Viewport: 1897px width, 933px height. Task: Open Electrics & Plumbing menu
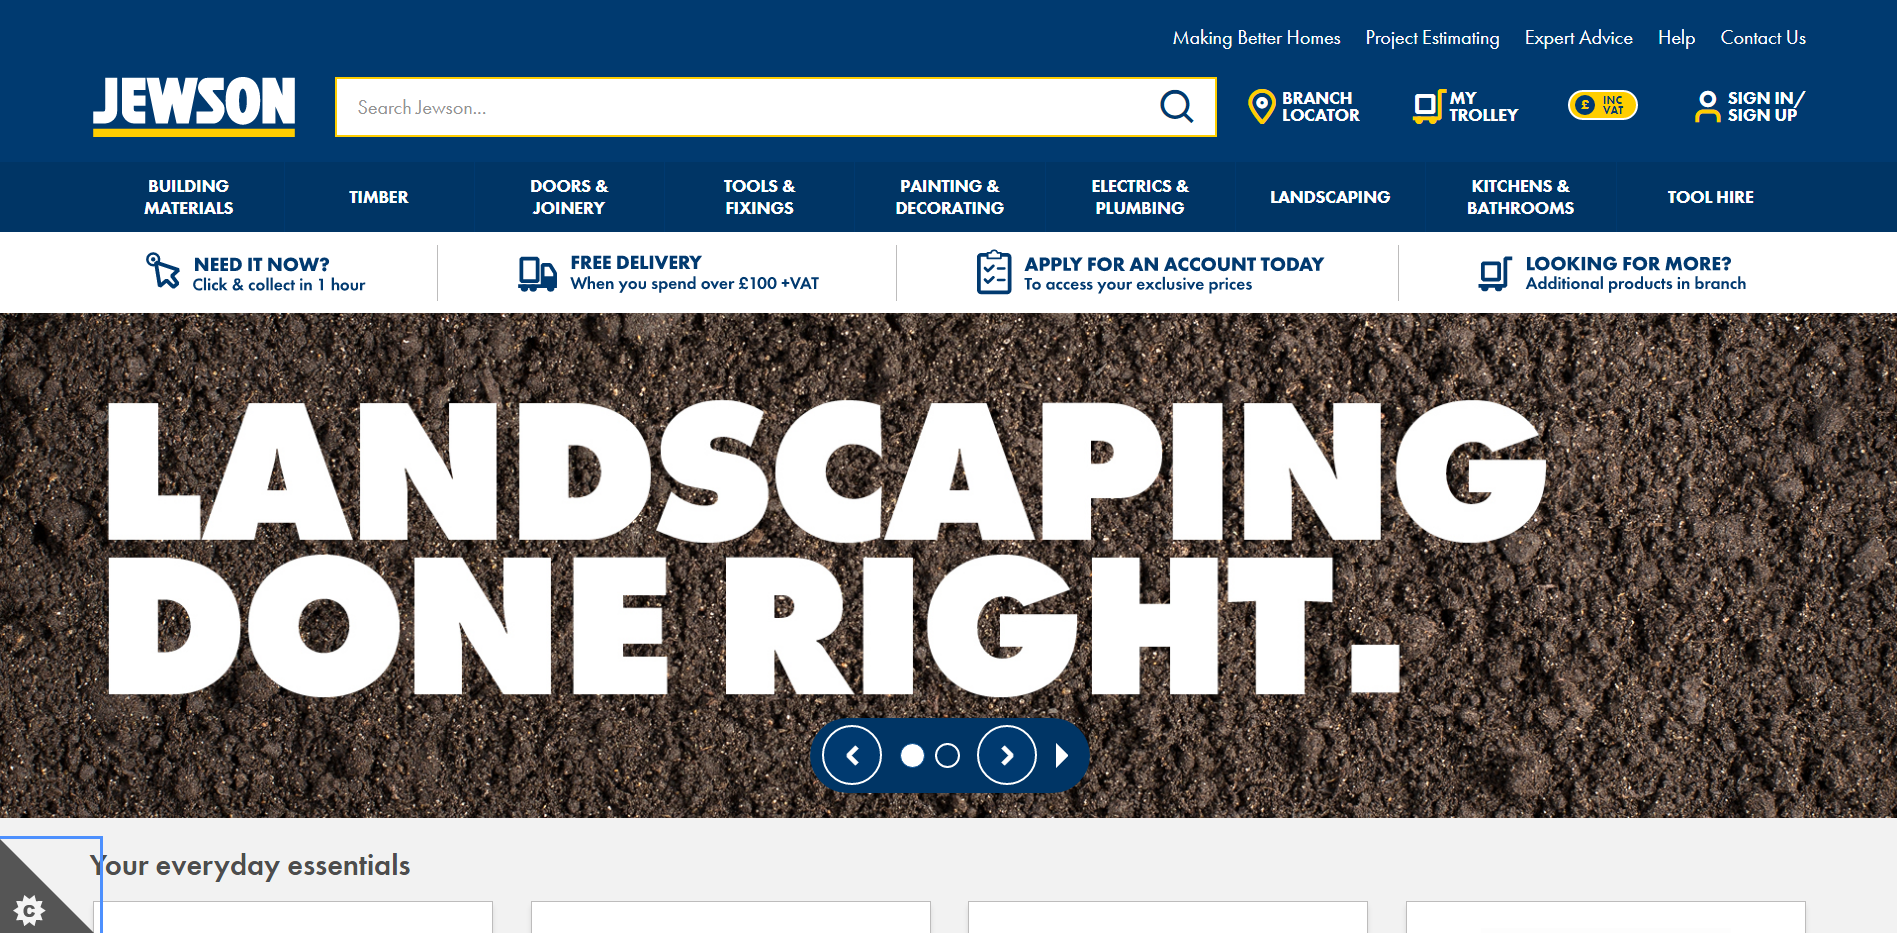click(x=1140, y=197)
